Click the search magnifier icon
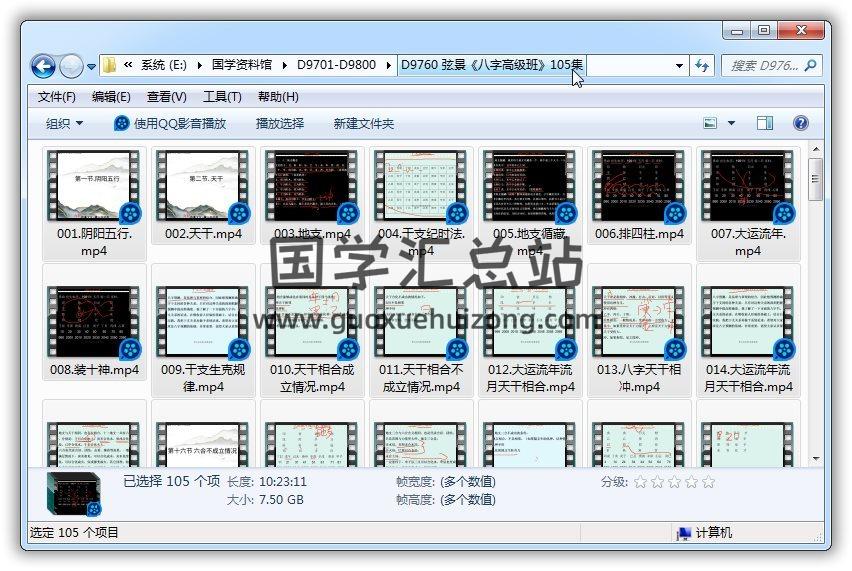This screenshot has width=852, height=571. 810,66
